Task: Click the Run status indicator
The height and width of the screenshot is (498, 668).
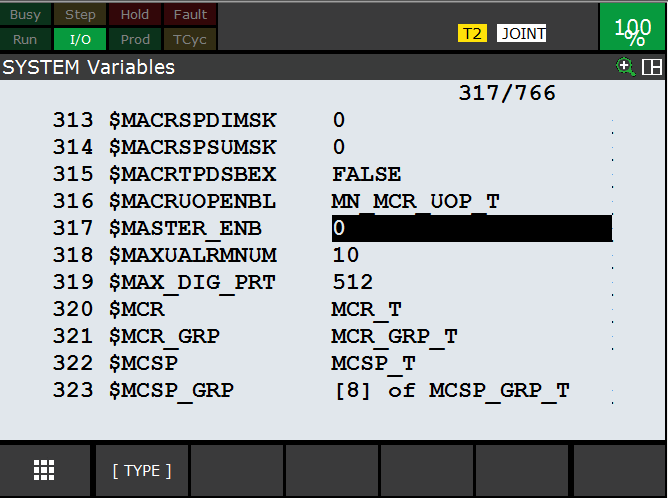Action: click(26, 39)
